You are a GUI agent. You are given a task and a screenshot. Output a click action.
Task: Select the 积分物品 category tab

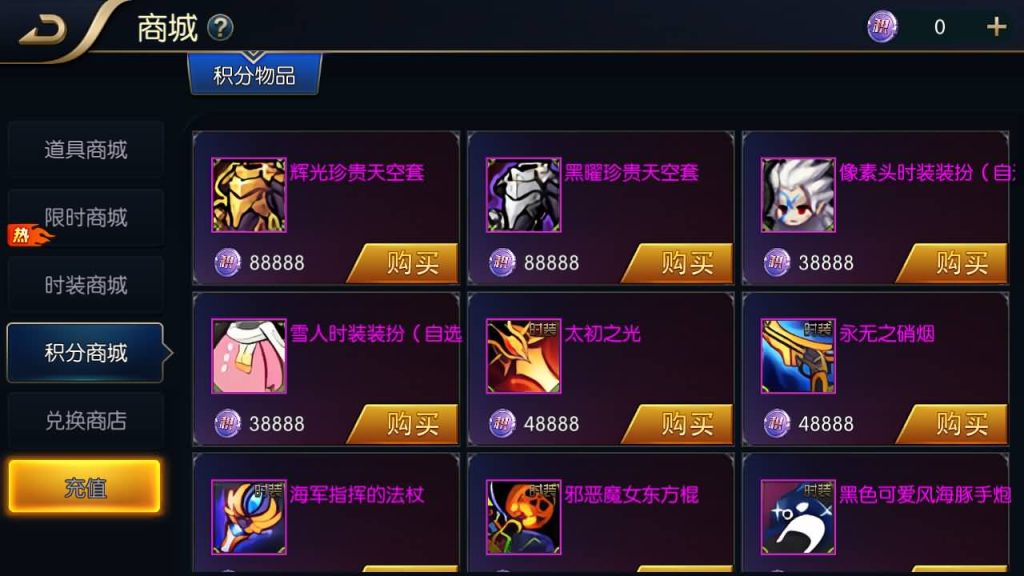click(x=255, y=74)
